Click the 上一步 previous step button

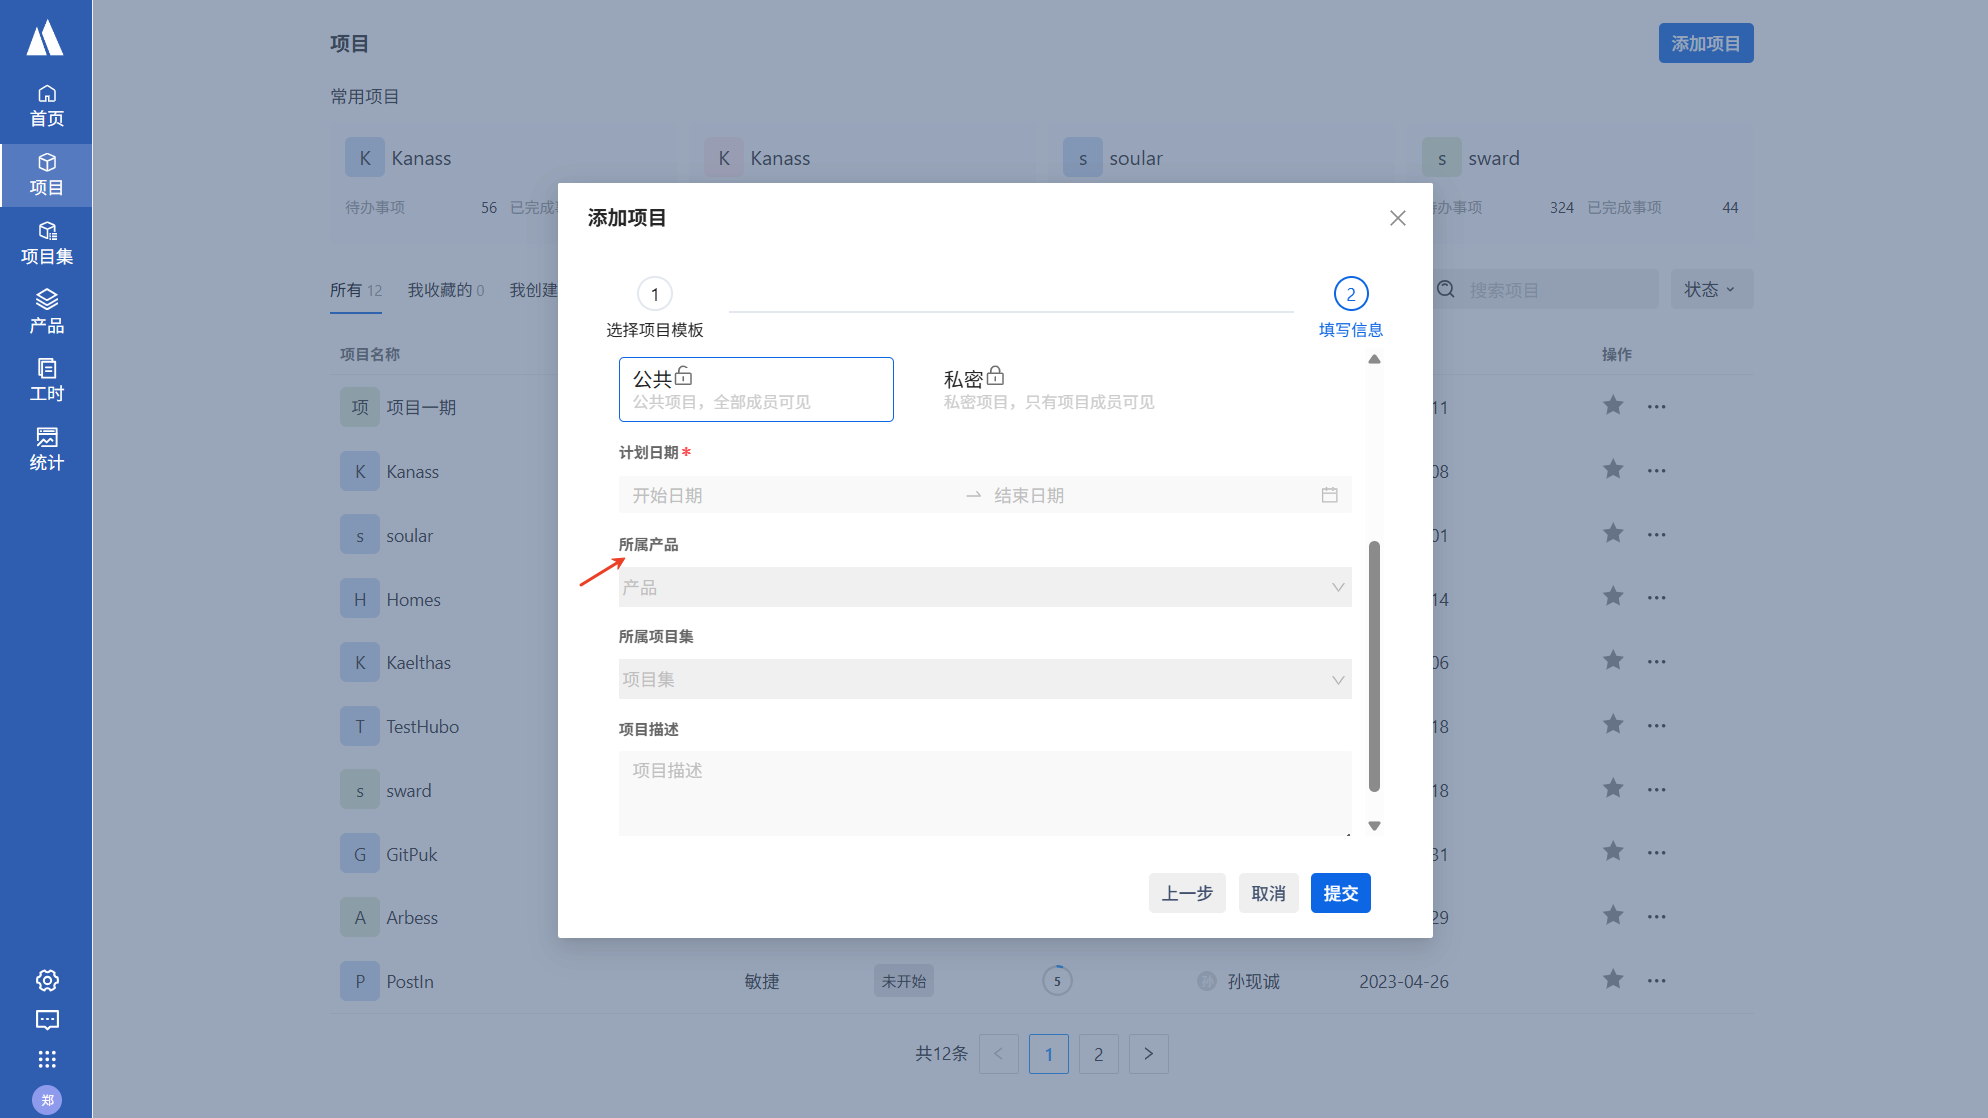click(1187, 893)
